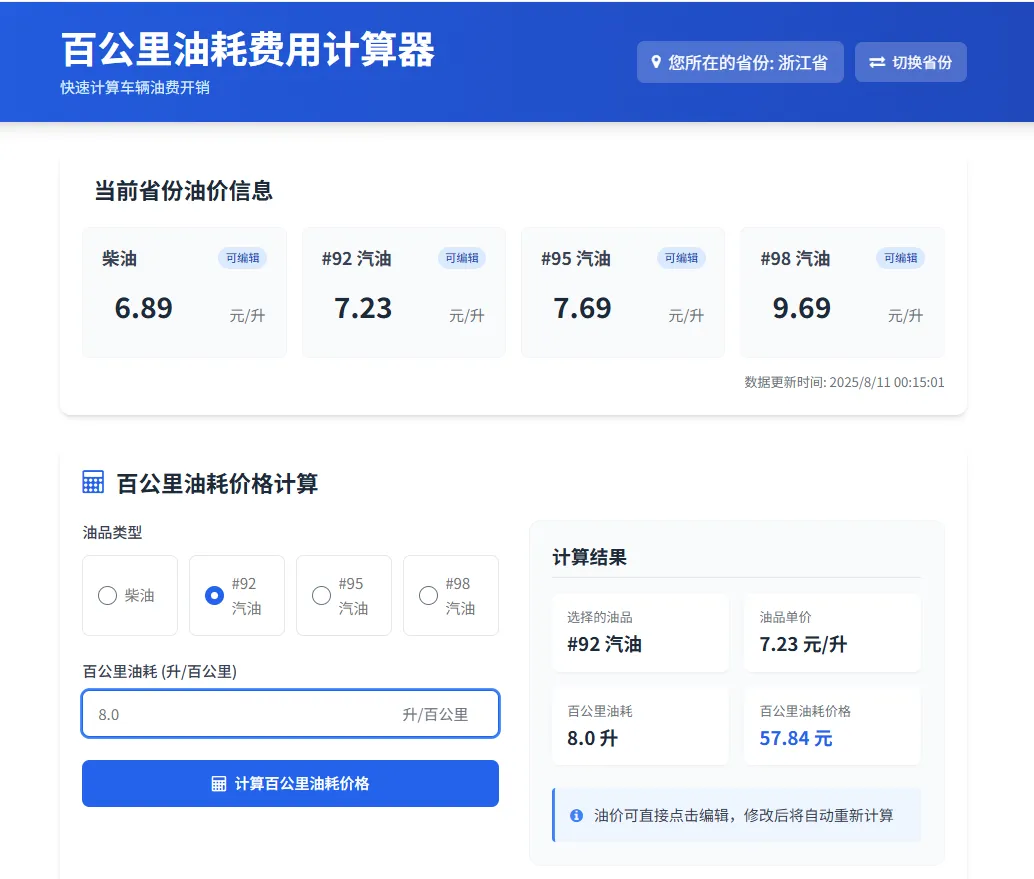Click the location pin icon in the province badge
The width and height of the screenshot is (1034, 879).
point(655,62)
